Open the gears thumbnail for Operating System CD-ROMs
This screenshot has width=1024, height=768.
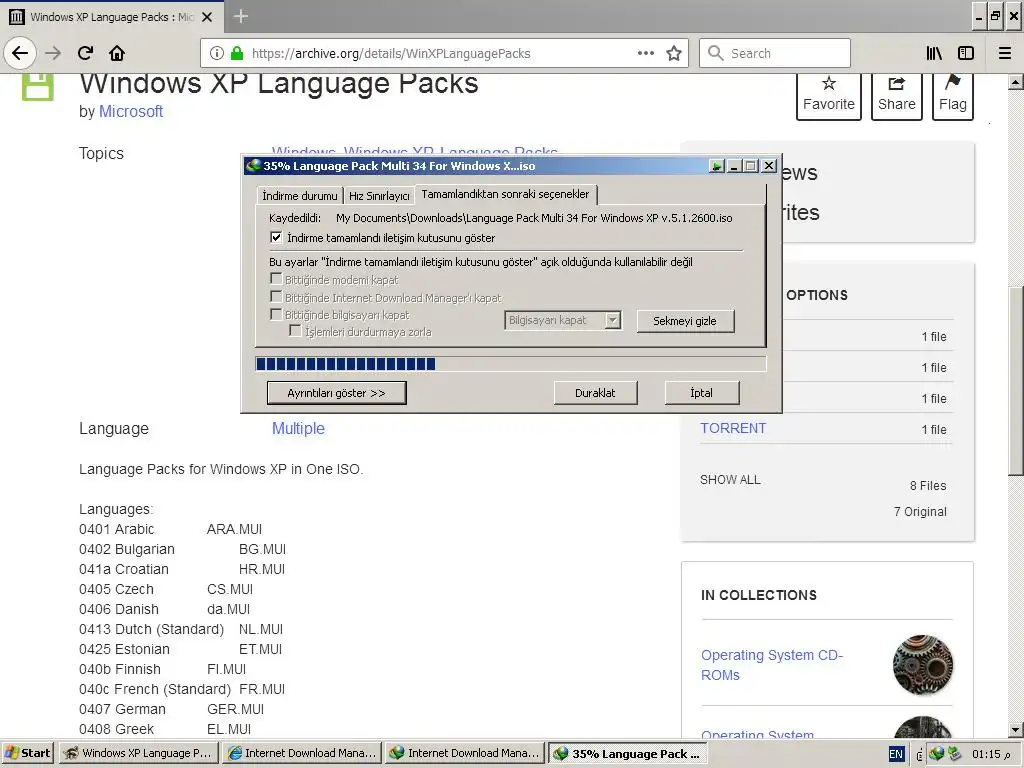[x=923, y=665]
